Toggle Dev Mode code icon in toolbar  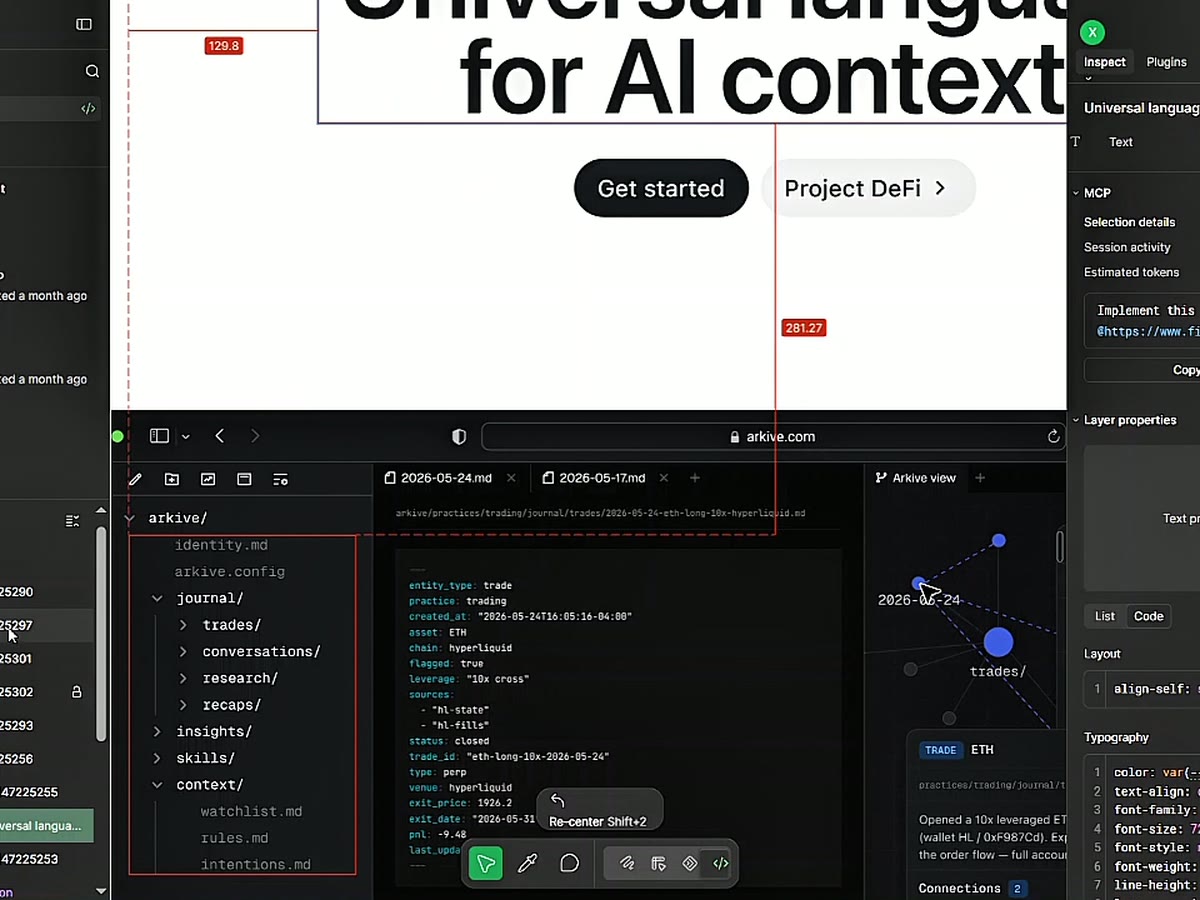tap(720, 864)
